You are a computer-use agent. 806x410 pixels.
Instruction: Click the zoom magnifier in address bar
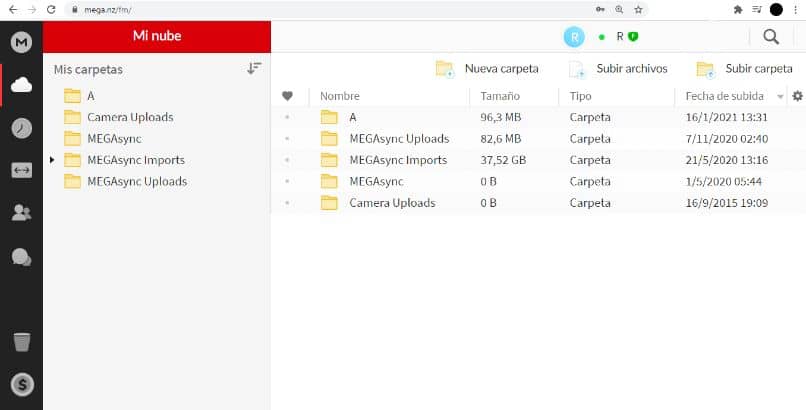[x=619, y=10]
